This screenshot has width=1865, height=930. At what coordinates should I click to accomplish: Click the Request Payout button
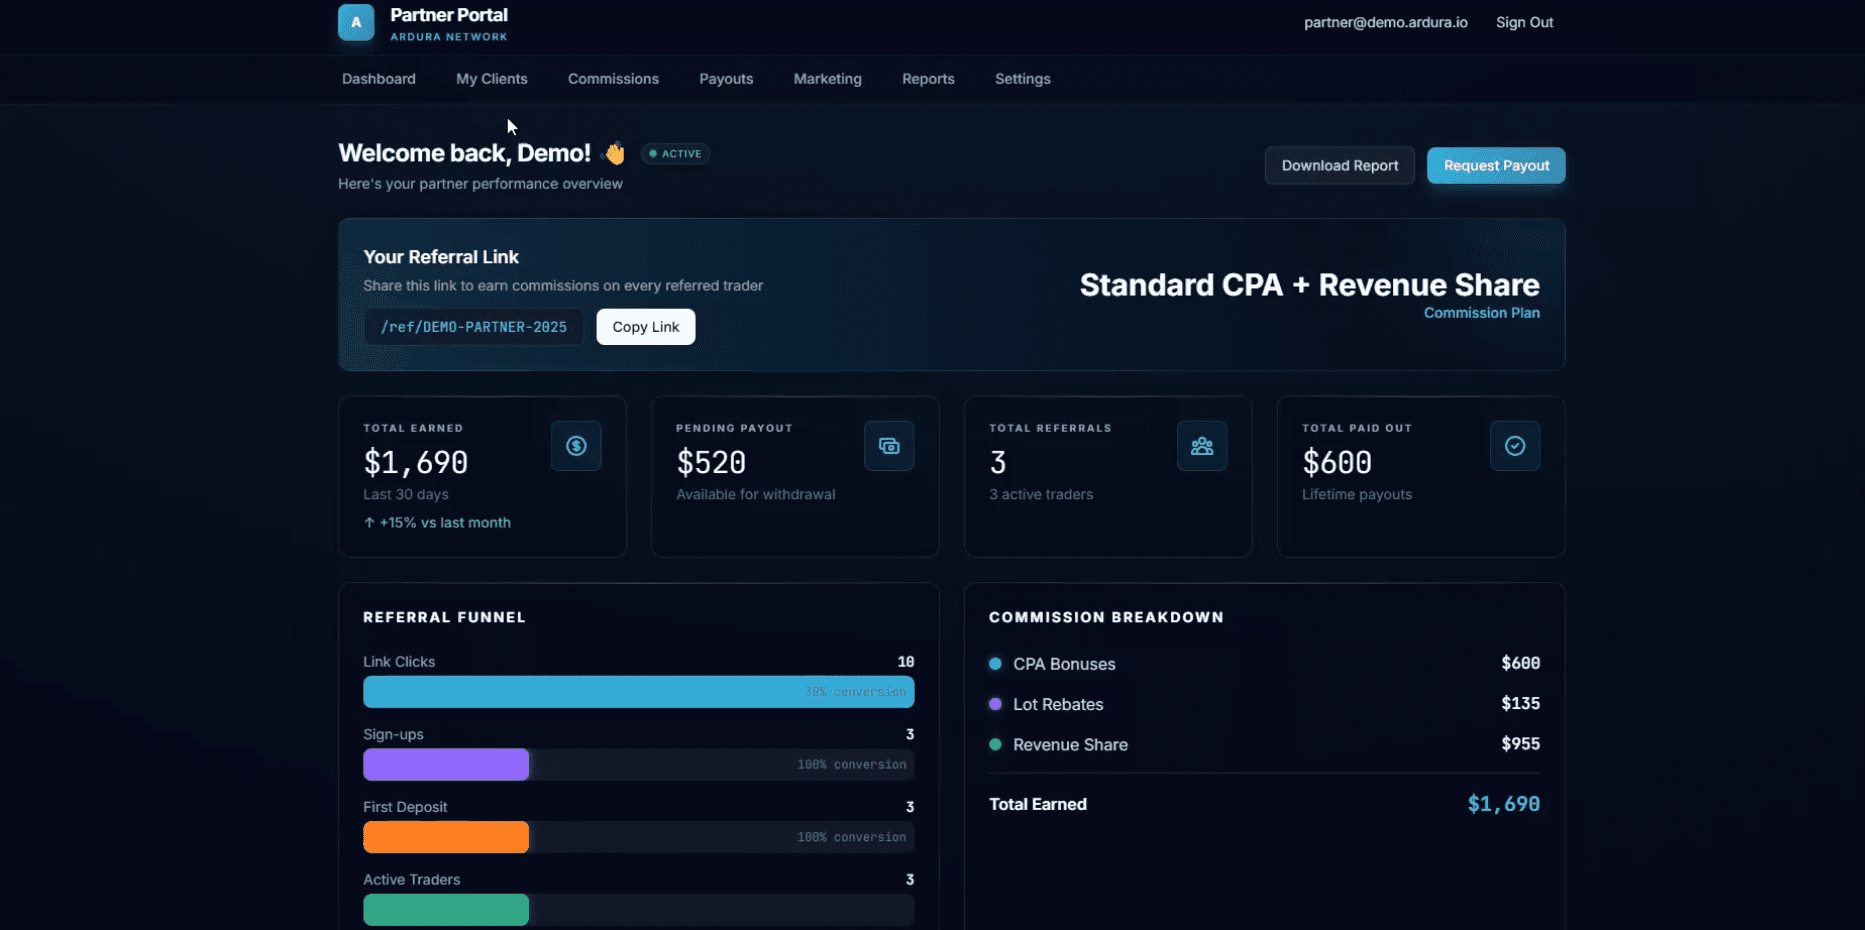(x=1496, y=166)
